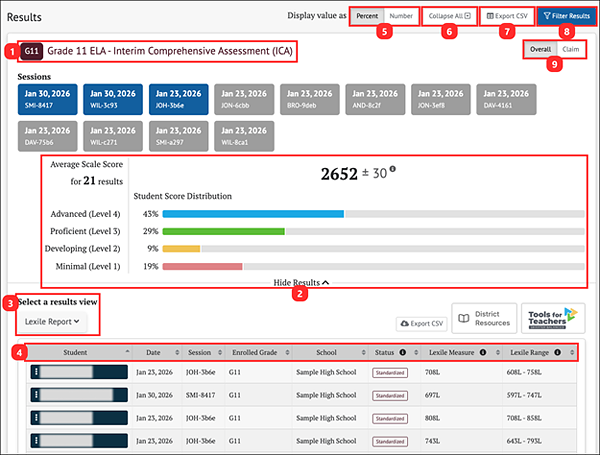Screen dimensions: 600x455
Task: Click Hide Results to collapse the summary
Action: (301, 282)
